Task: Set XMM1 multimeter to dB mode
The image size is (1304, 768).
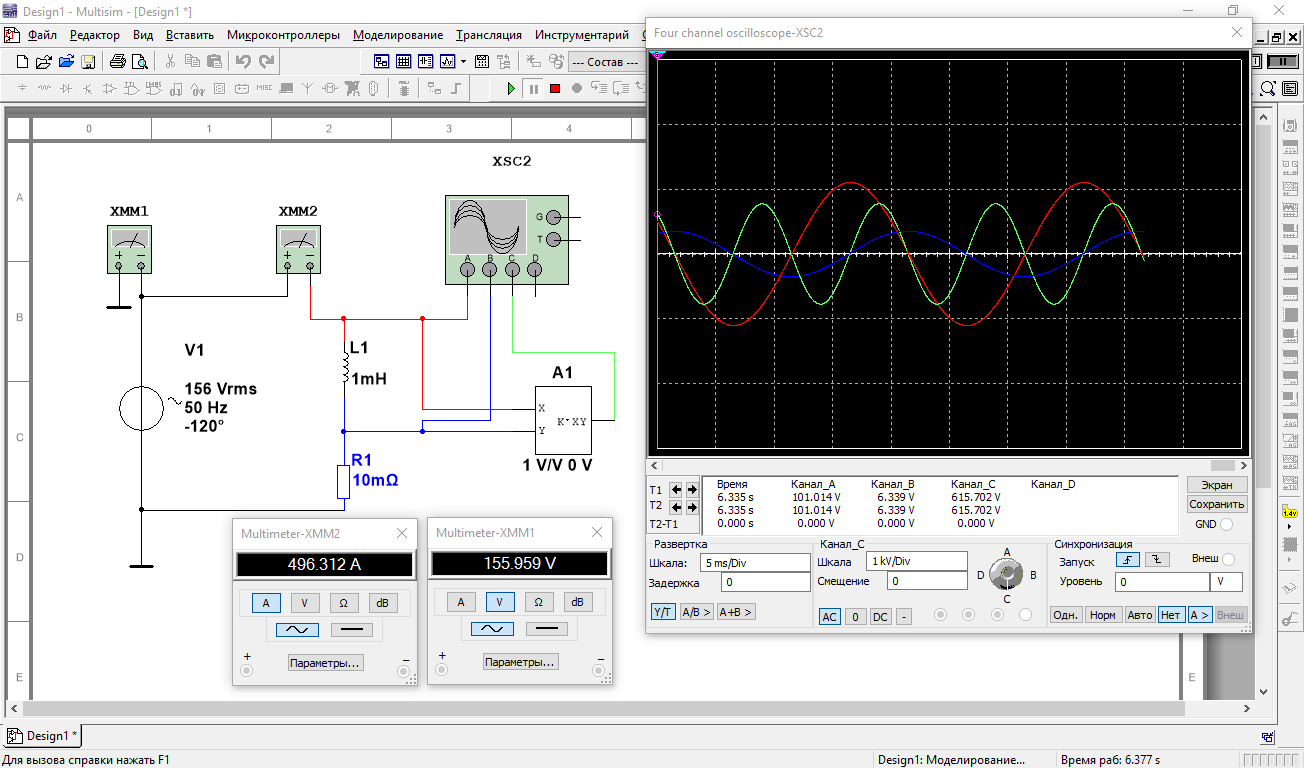Action: 577,602
